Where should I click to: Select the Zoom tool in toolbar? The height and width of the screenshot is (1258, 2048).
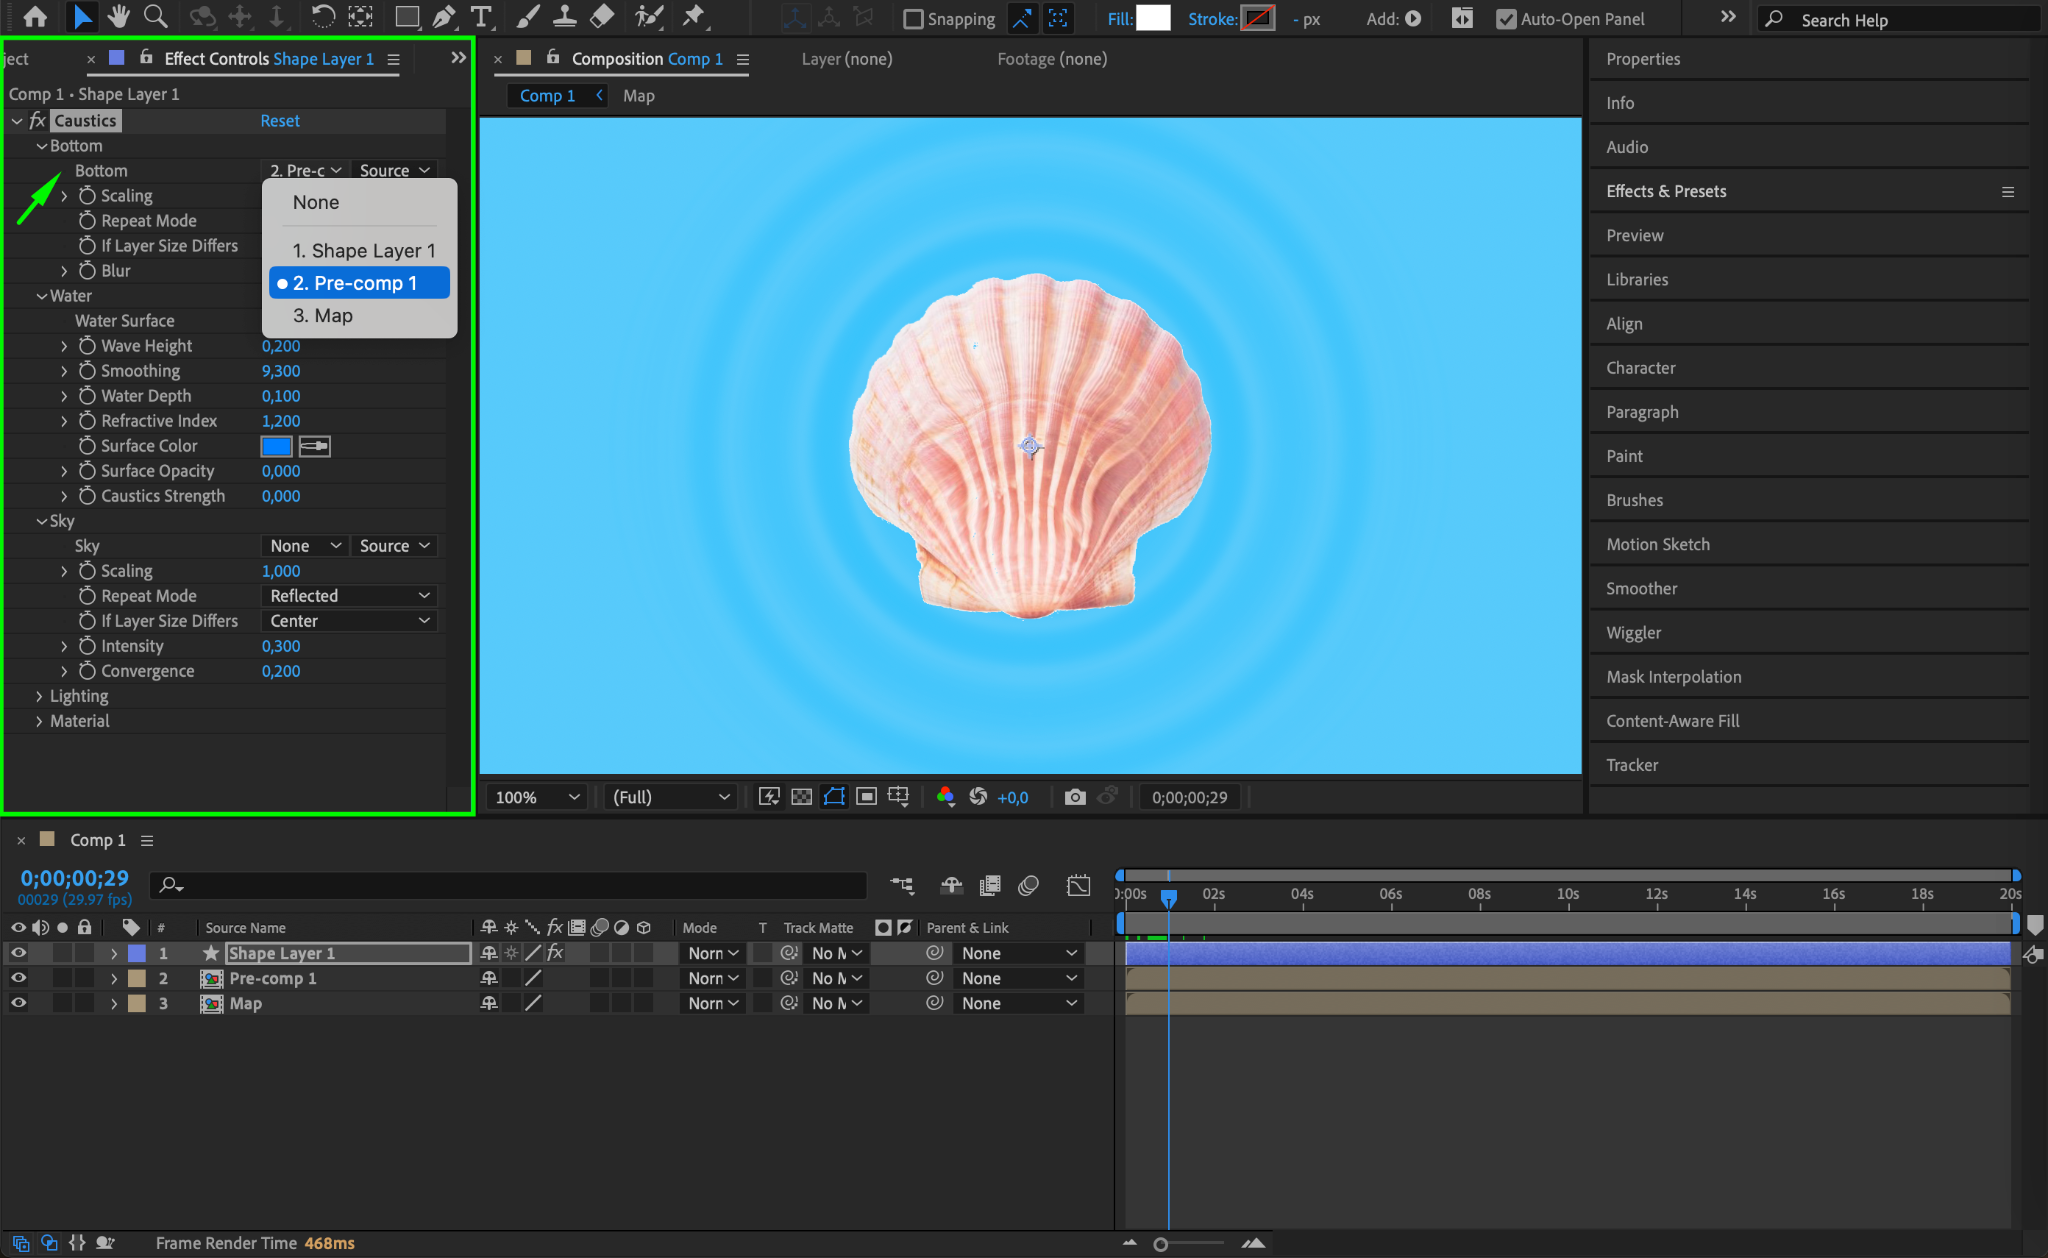pos(156,16)
